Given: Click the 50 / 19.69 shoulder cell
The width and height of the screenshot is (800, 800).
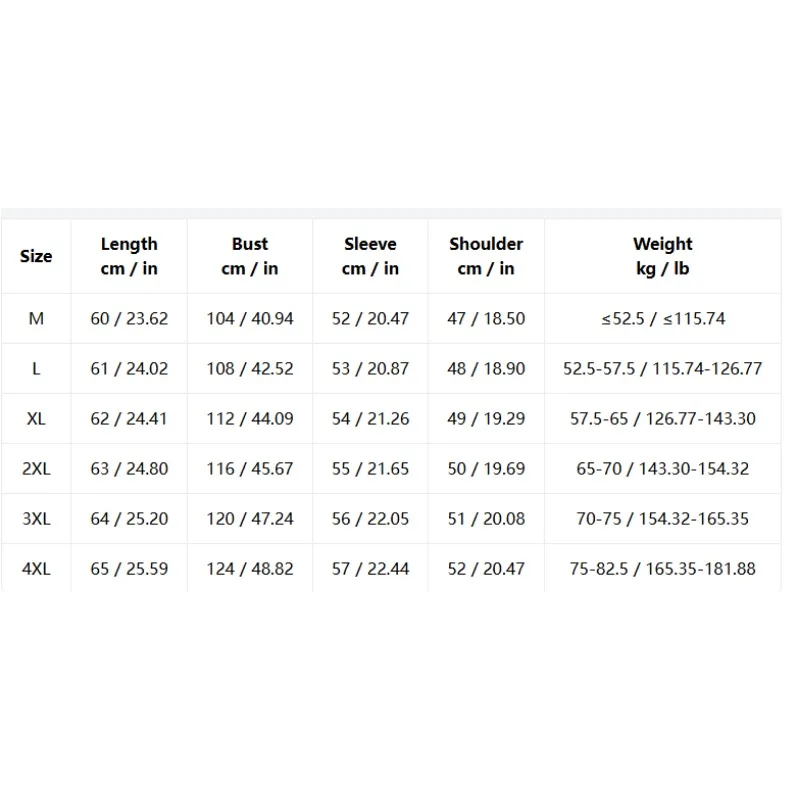Looking at the screenshot, I should pos(486,469).
